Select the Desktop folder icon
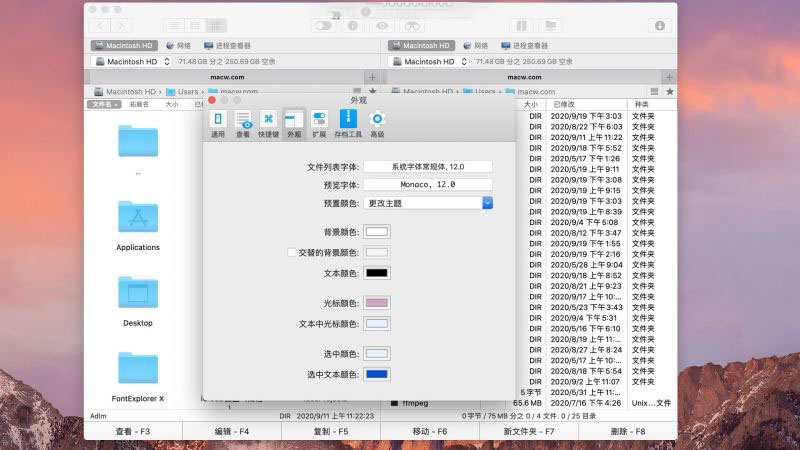Image resolution: width=800 pixels, height=450 pixels. (138, 292)
